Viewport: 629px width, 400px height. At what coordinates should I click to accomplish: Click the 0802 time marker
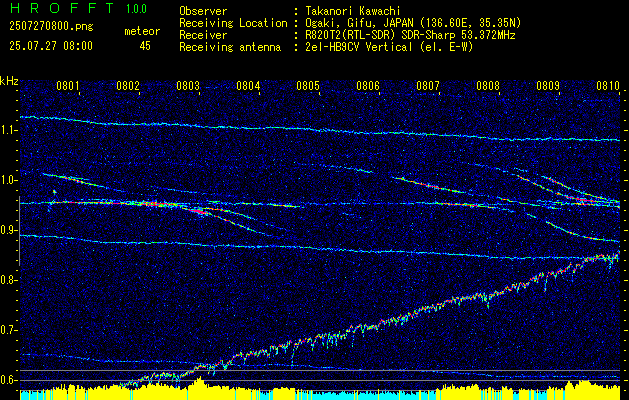(x=128, y=86)
